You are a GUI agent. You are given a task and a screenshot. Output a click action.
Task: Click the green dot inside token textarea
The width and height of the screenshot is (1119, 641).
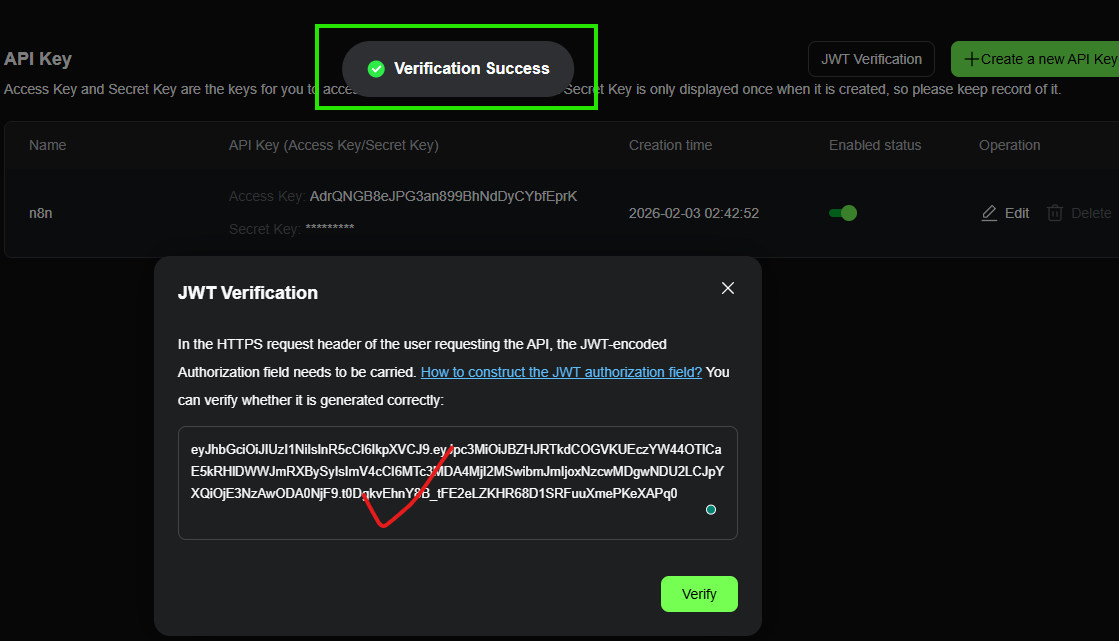pyautogui.click(x=711, y=510)
